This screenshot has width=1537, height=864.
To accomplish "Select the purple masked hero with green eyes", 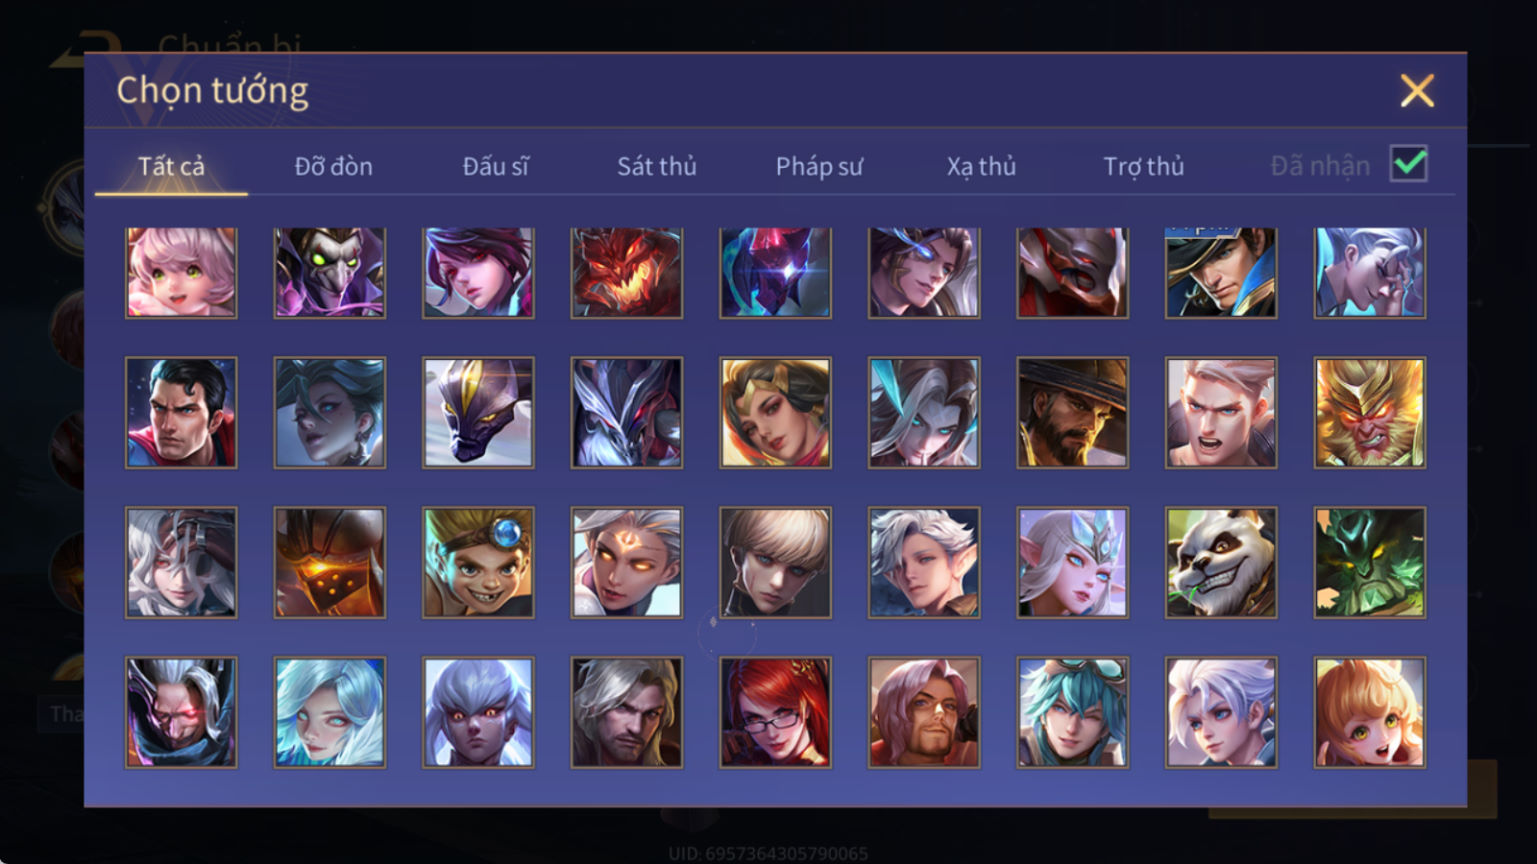I will [x=330, y=272].
